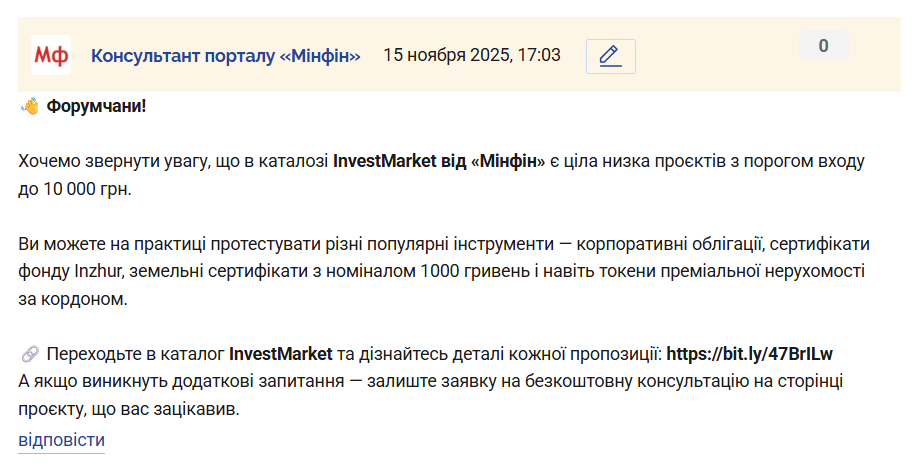Click the post timestamp 15 ноября 2025
Screen dimensions: 912x469
click(471, 55)
